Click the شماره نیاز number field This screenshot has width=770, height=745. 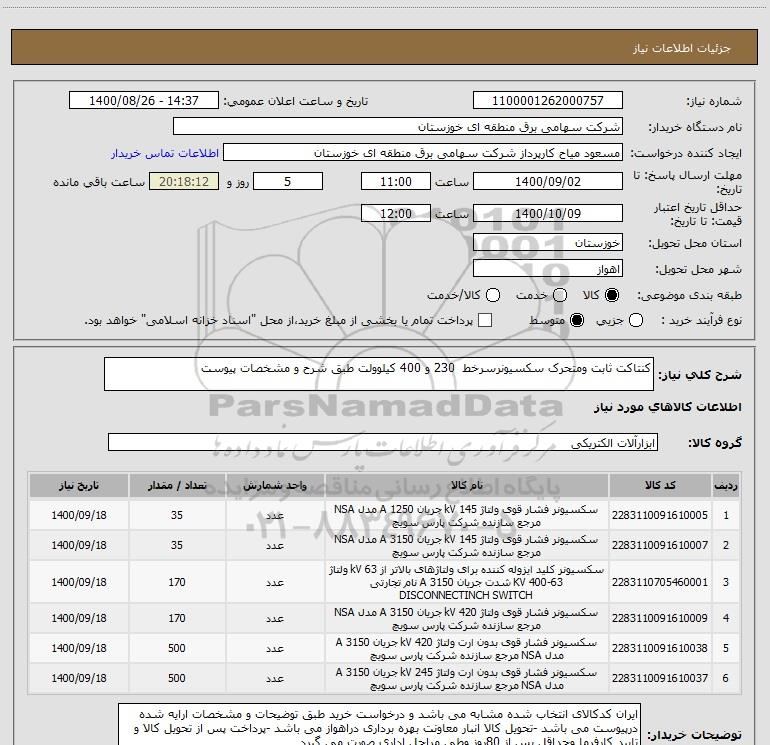pos(547,101)
